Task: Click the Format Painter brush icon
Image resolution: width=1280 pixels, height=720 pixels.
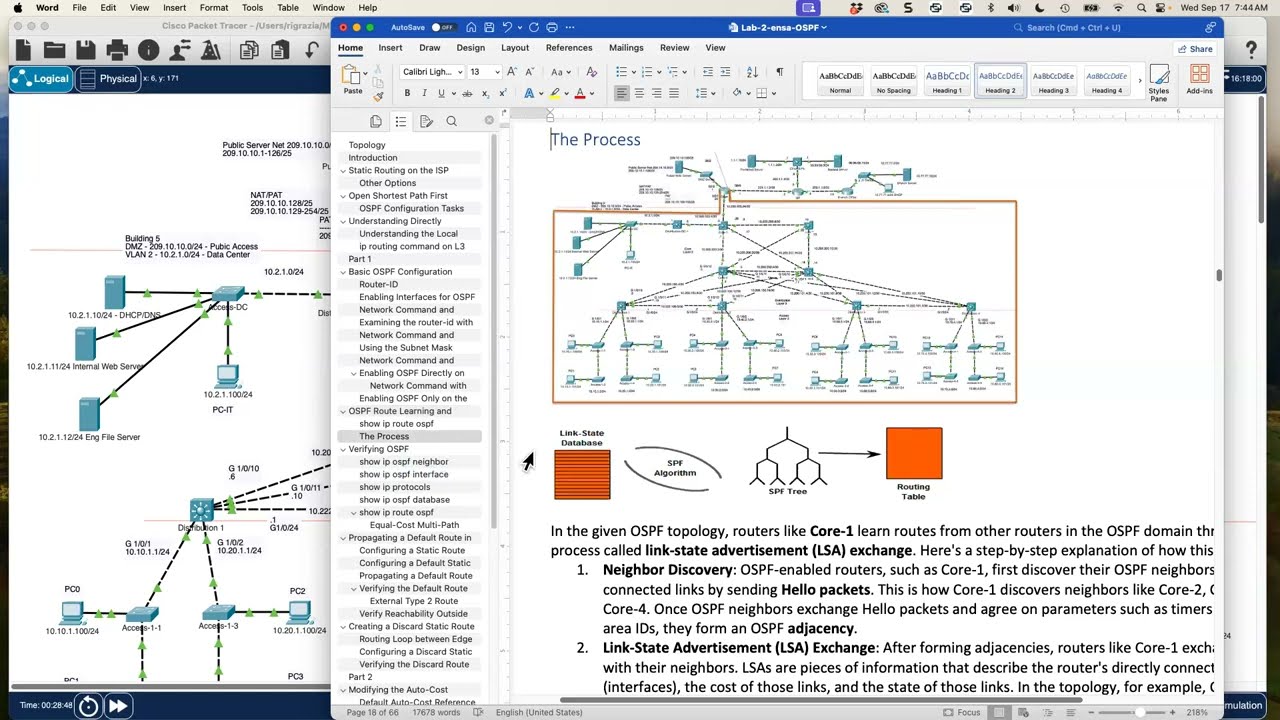Action: (378, 96)
